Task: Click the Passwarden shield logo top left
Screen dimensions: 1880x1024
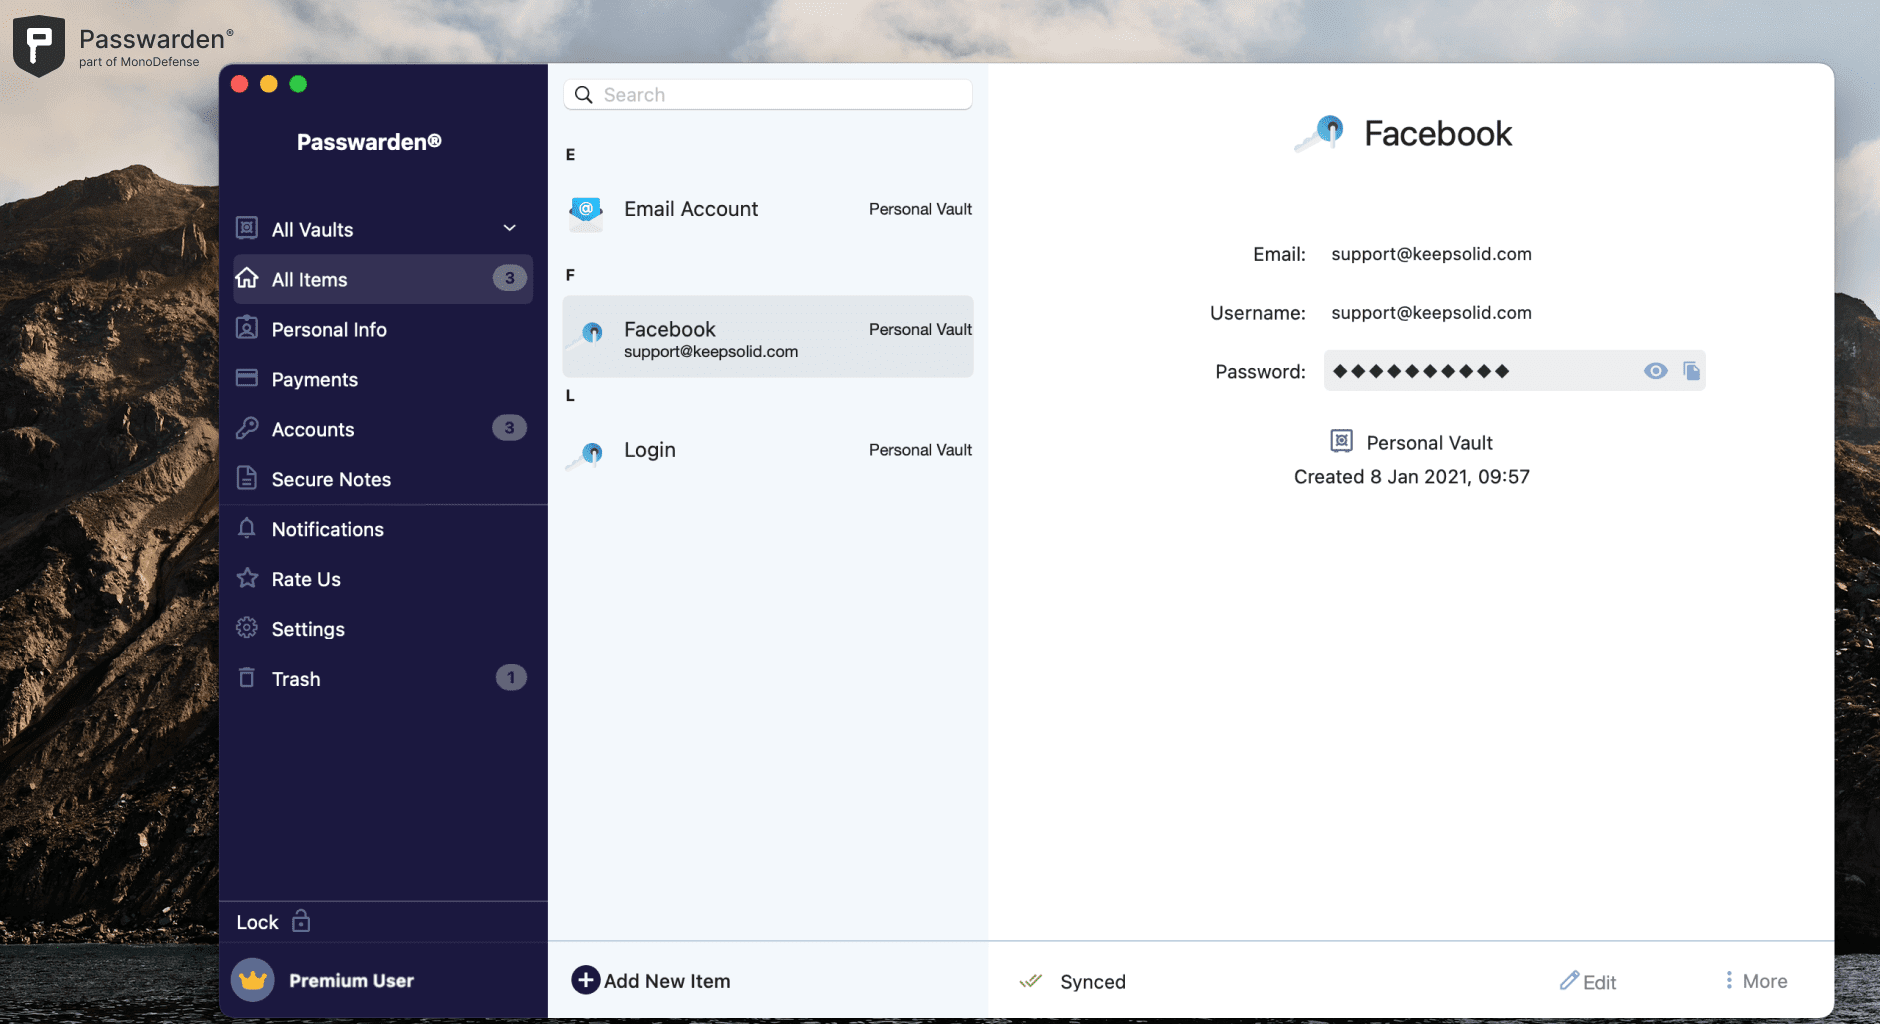Action: pos(39,45)
